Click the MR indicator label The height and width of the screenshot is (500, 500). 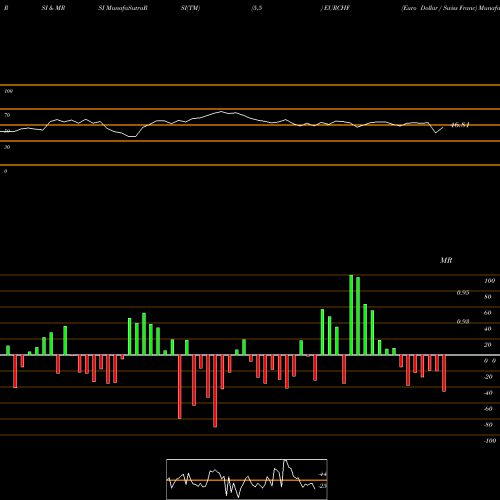click(446, 260)
